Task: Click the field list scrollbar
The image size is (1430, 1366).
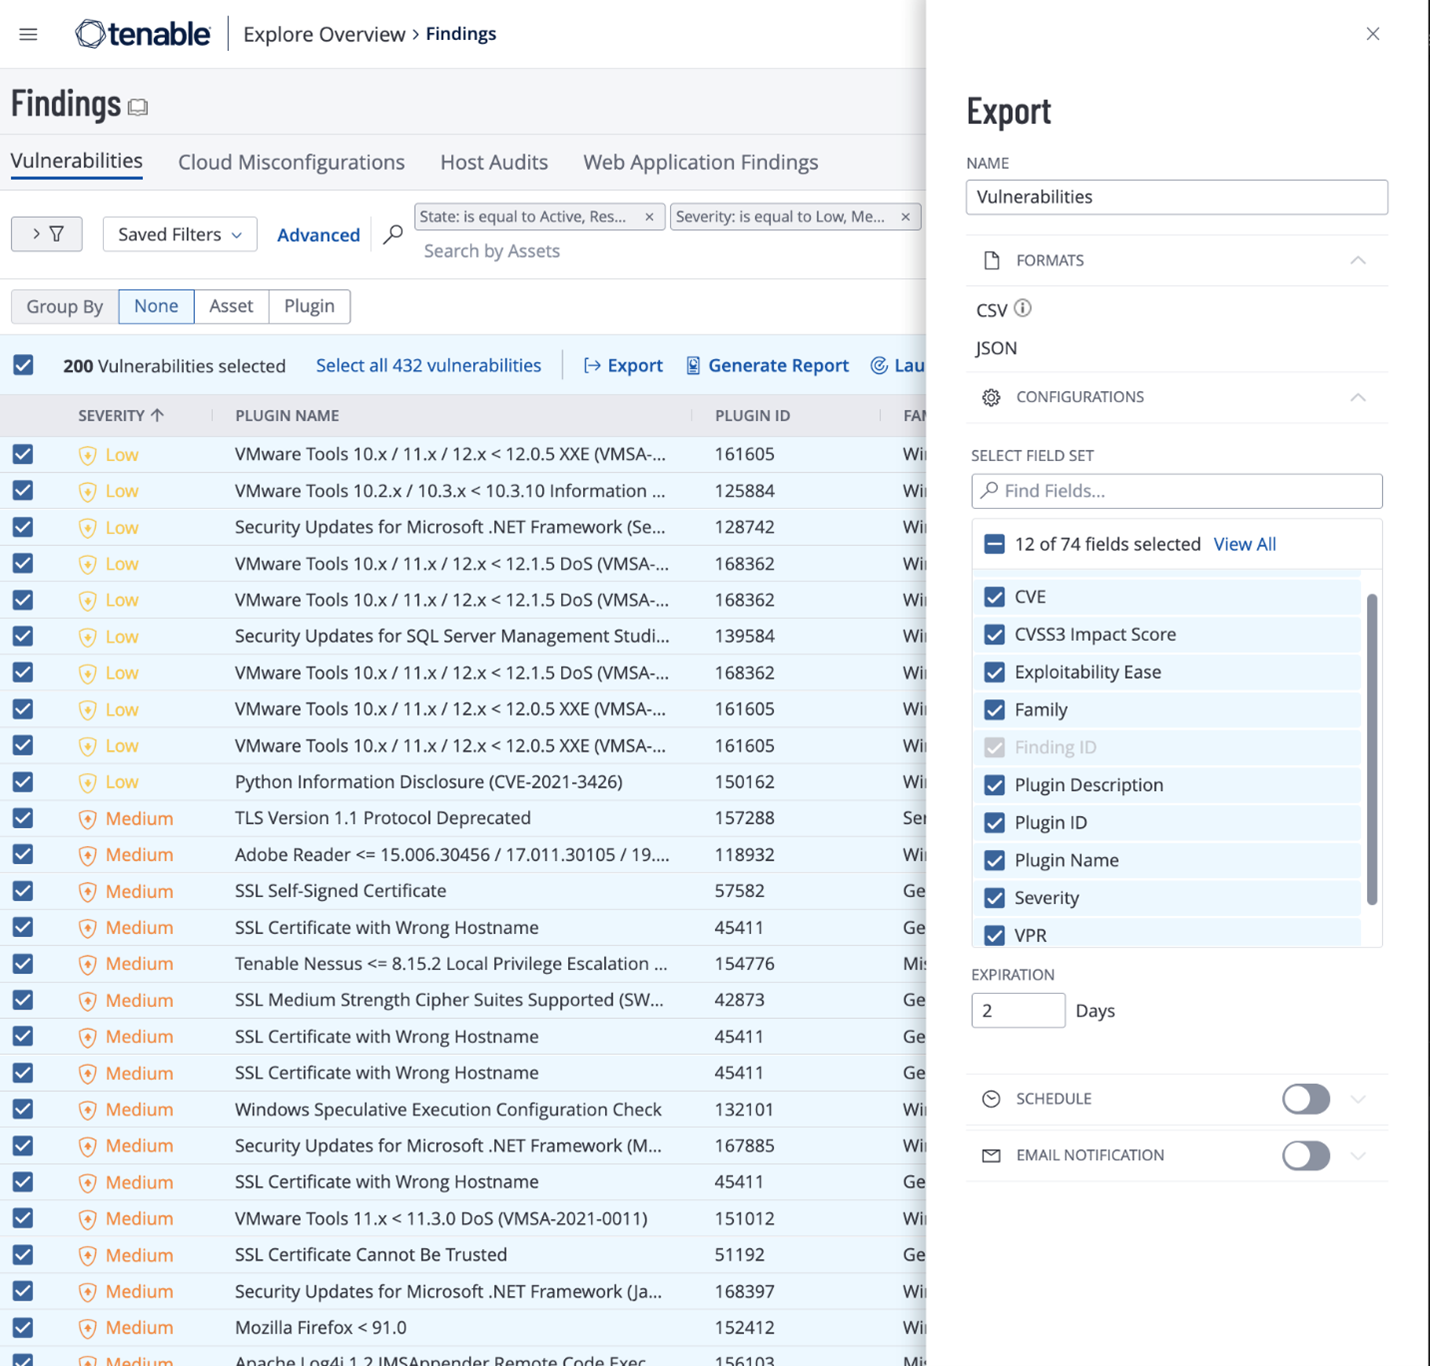Action: click(x=1372, y=749)
